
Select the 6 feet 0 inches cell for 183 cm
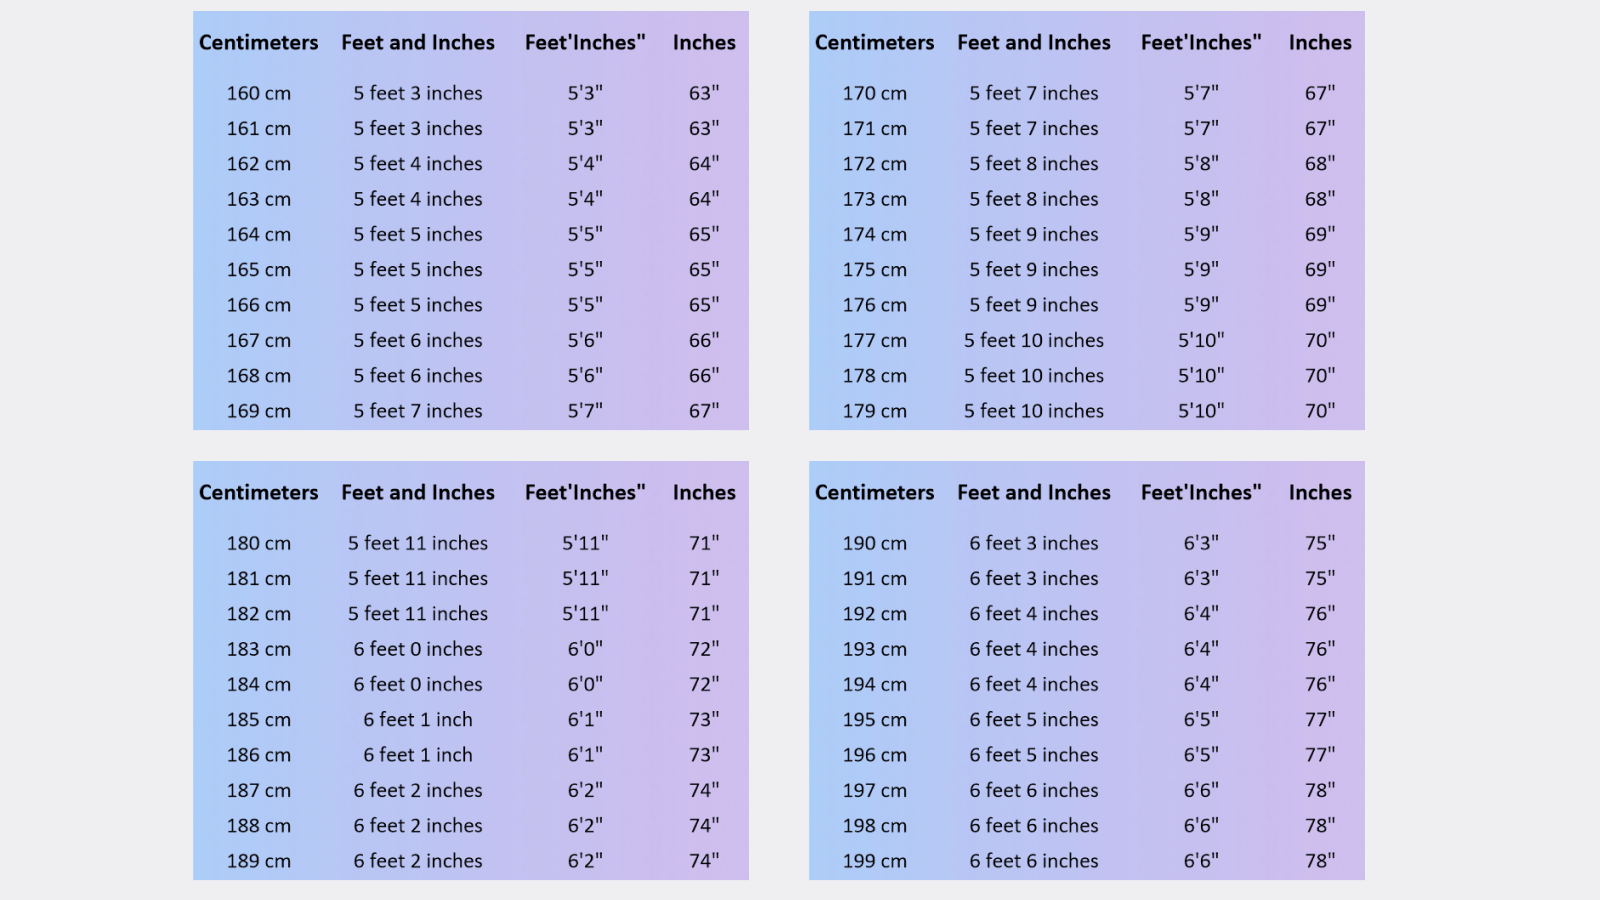pyautogui.click(x=418, y=649)
